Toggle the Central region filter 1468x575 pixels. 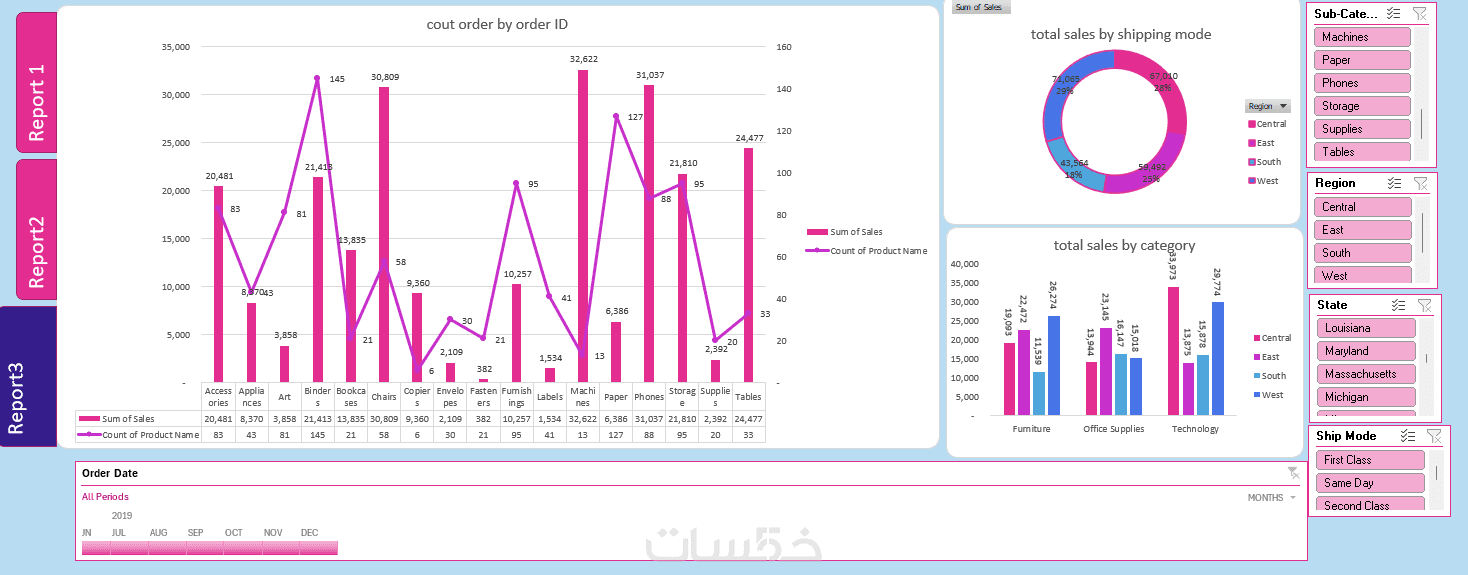click(x=1363, y=207)
